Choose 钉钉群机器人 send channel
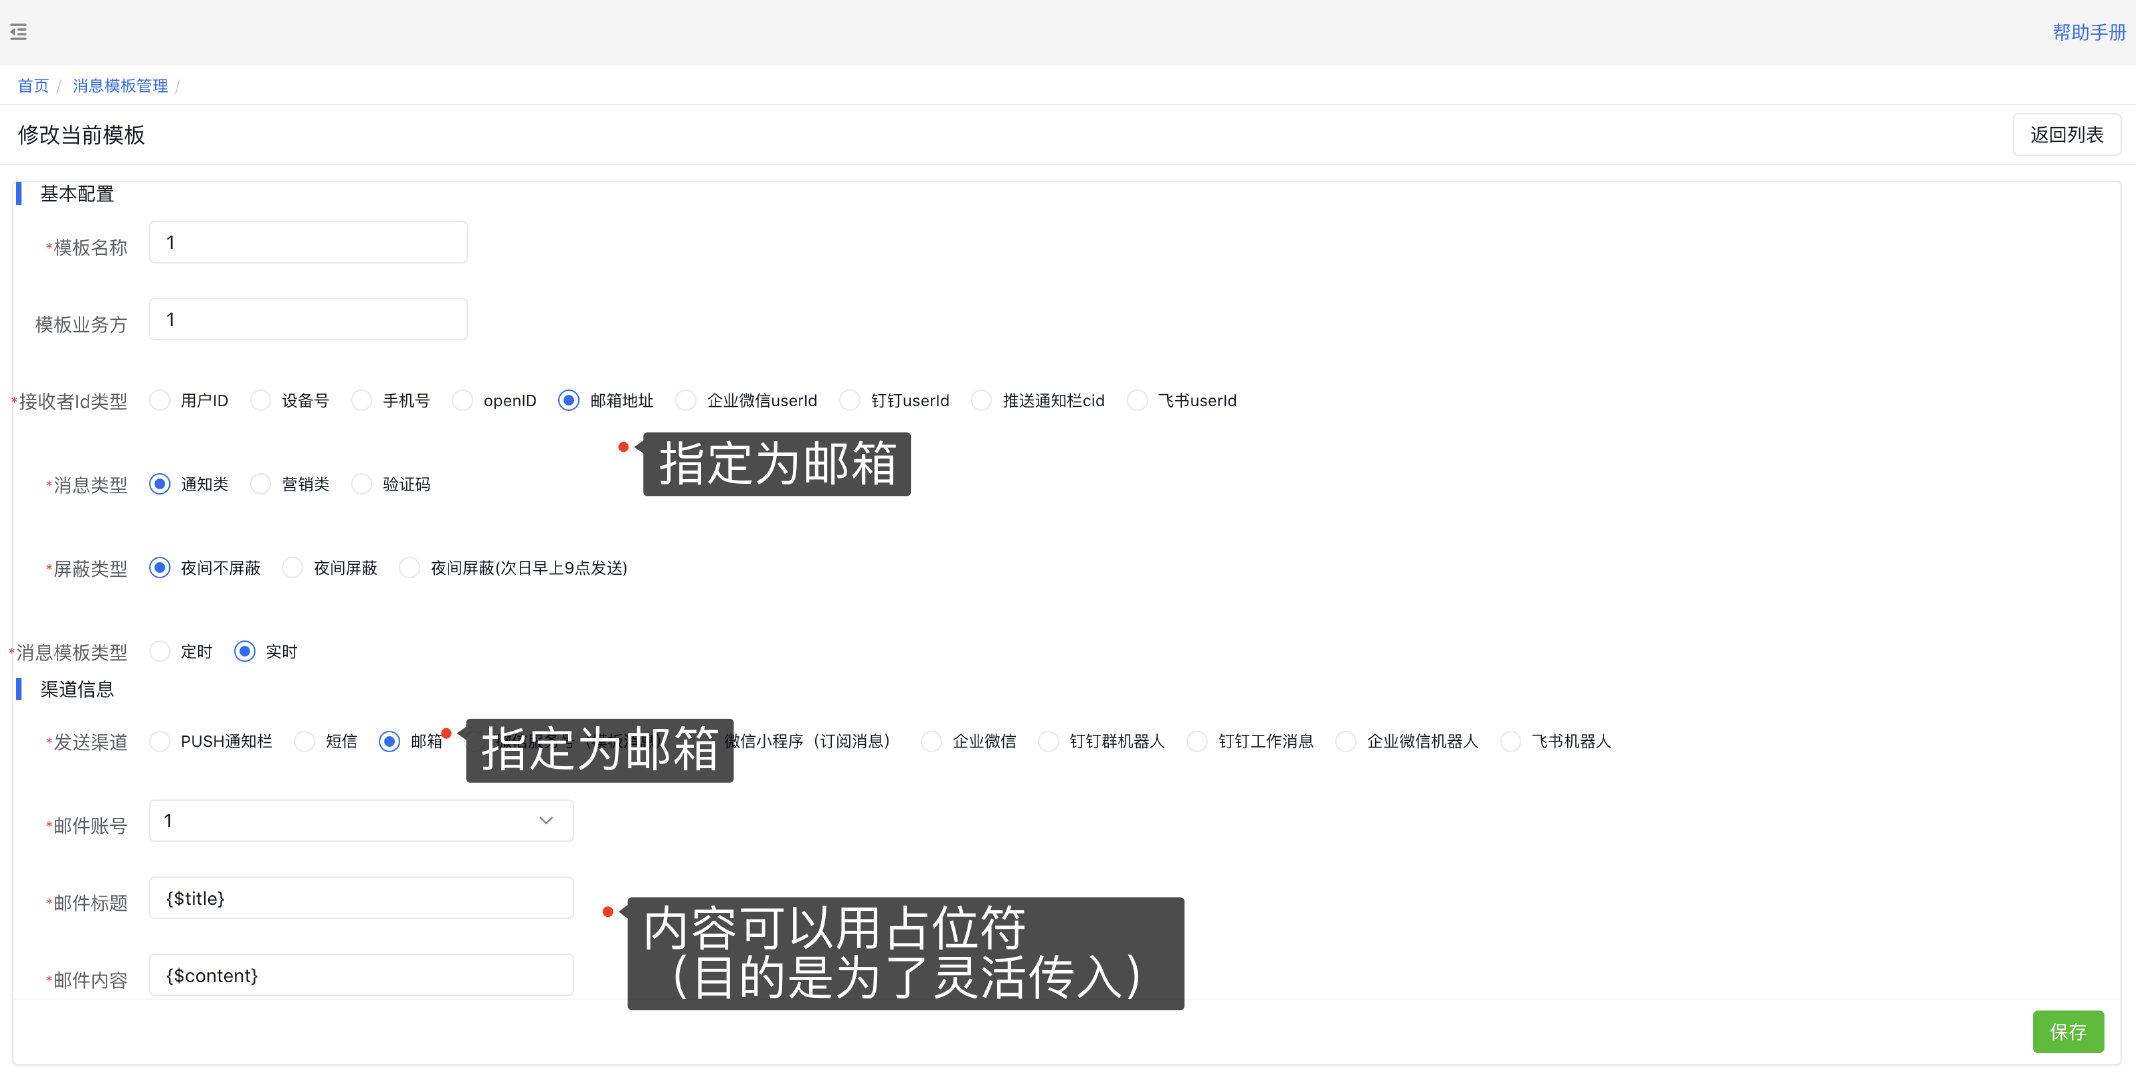Image resolution: width=2136 pixels, height=1080 pixels. [x=1049, y=741]
